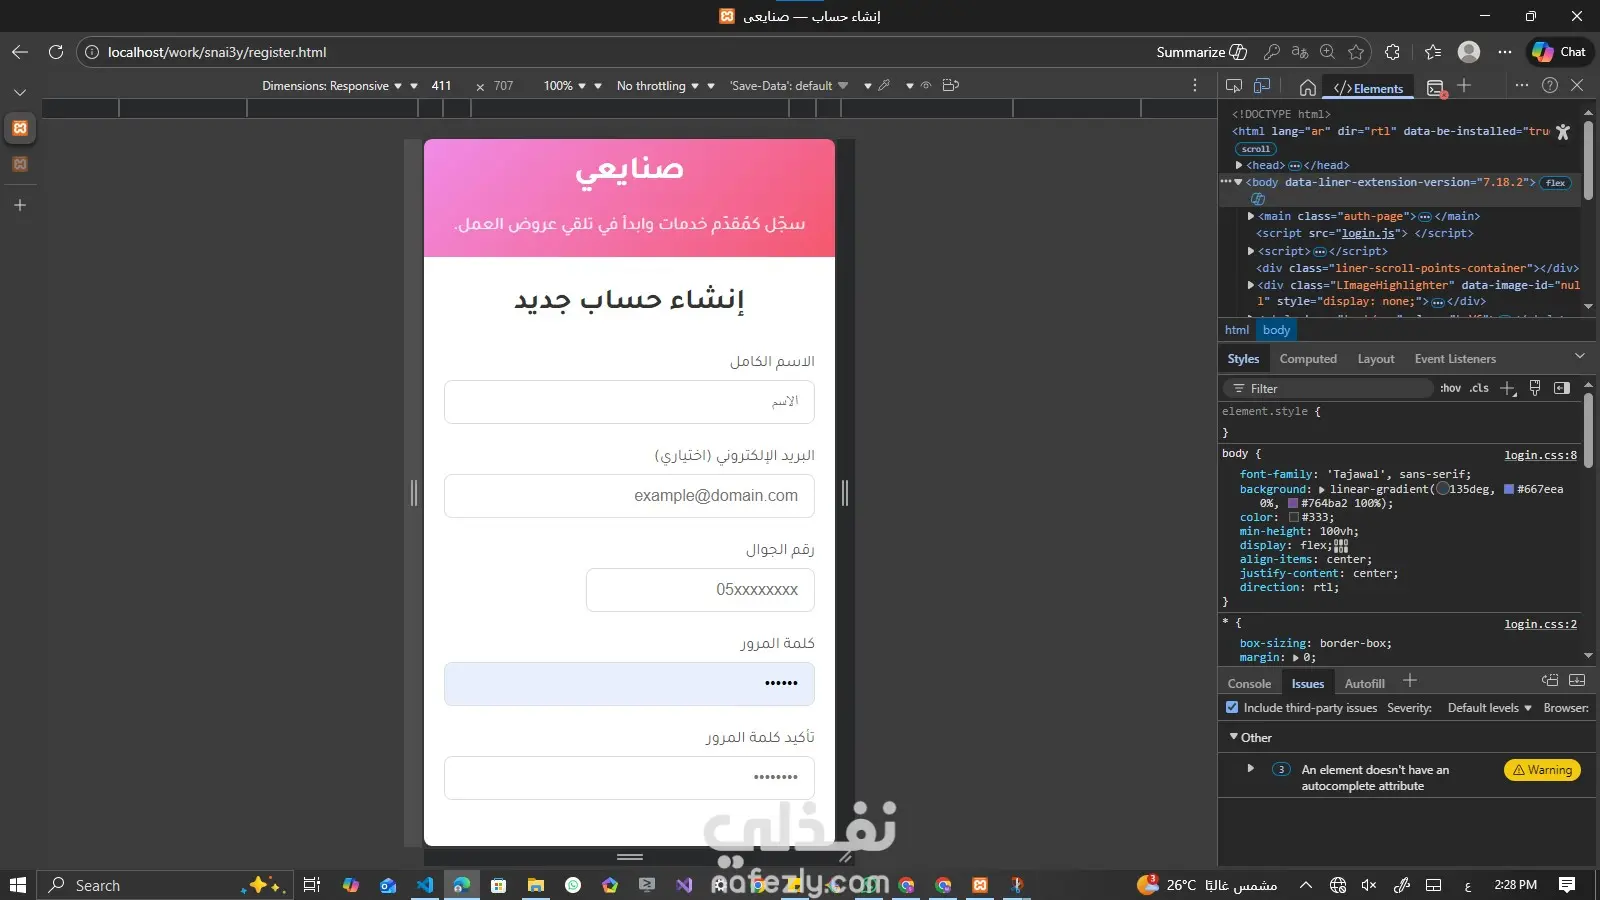The image size is (1600, 900).
Task: Toggle the .cls element classes panel
Action: (x=1480, y=388)
